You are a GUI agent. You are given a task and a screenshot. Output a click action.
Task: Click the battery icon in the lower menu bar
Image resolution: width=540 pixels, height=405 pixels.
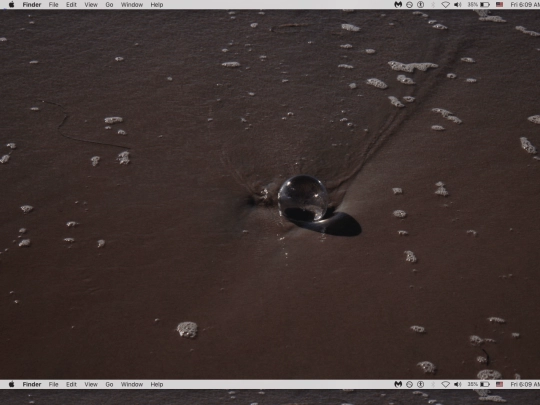(x=485, y=384)
